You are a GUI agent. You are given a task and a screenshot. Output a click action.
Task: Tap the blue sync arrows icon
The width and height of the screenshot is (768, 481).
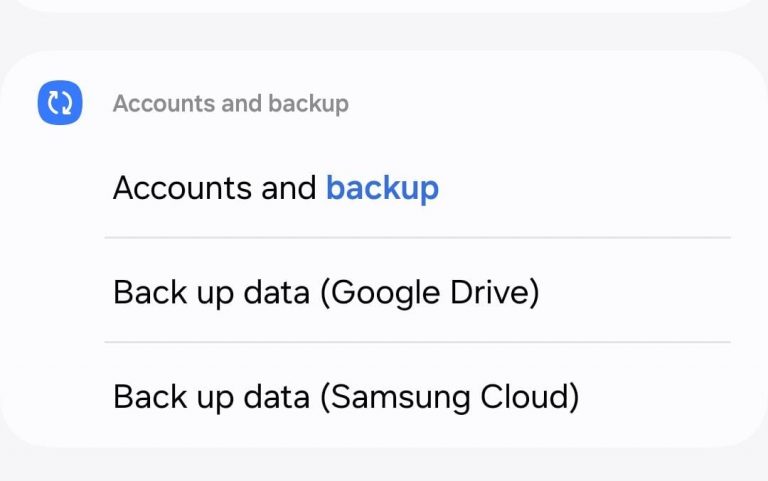tap(59, 103)
